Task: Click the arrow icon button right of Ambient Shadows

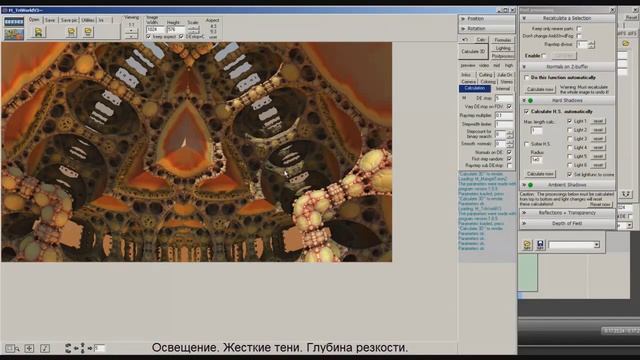Action: coord(626,194)
